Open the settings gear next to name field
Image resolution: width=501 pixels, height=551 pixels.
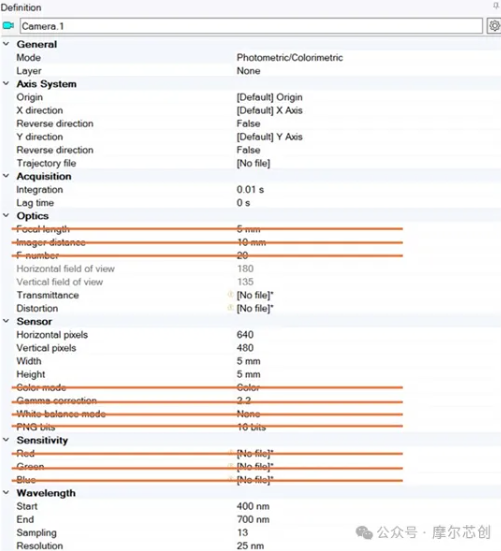pos(494,26)
